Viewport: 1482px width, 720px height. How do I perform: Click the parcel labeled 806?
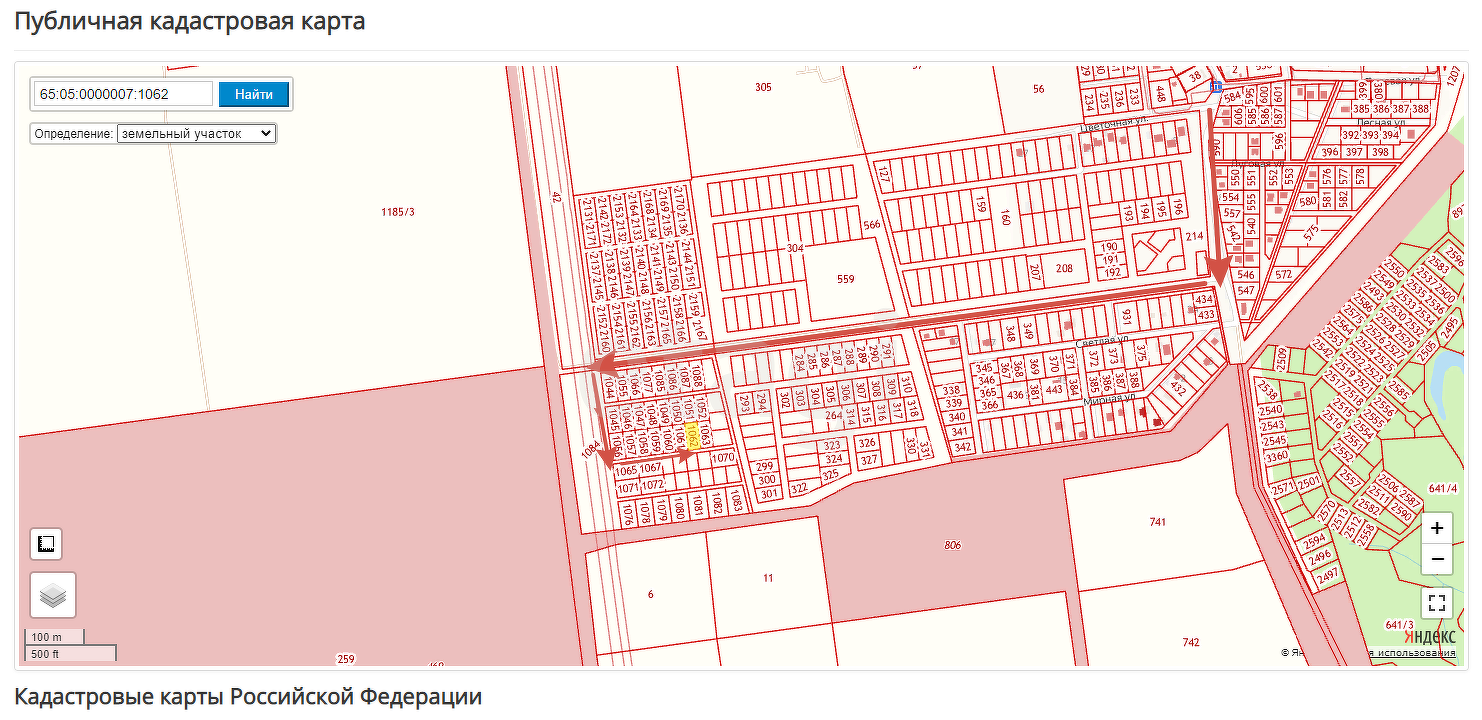pos(952,545)
